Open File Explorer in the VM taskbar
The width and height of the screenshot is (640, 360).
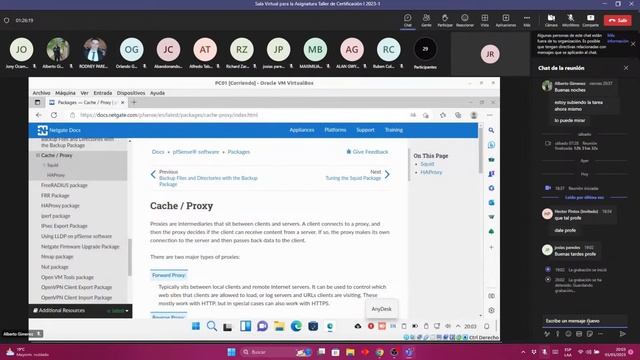pos(279,326)
